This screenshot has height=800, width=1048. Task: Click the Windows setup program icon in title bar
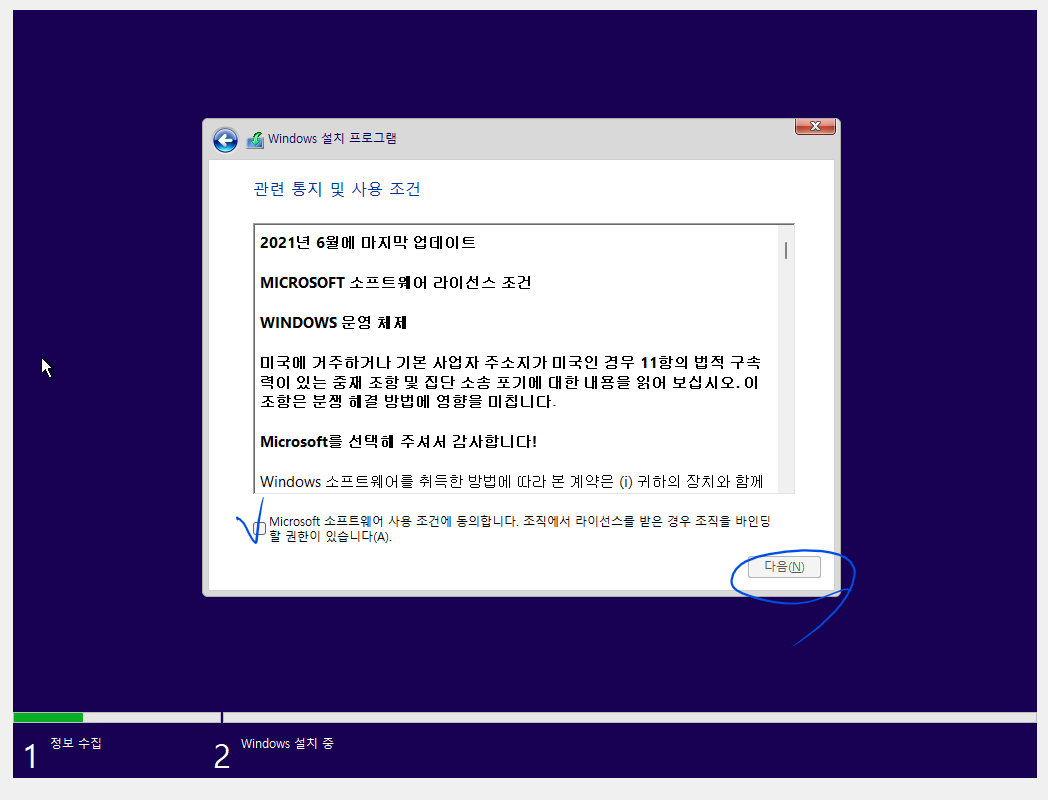click(x=255, y=140)
